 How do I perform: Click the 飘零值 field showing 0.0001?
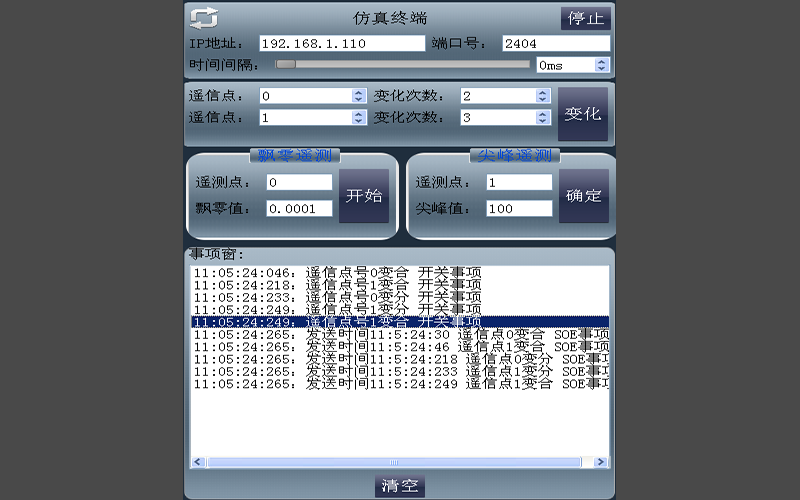[299, 209]
